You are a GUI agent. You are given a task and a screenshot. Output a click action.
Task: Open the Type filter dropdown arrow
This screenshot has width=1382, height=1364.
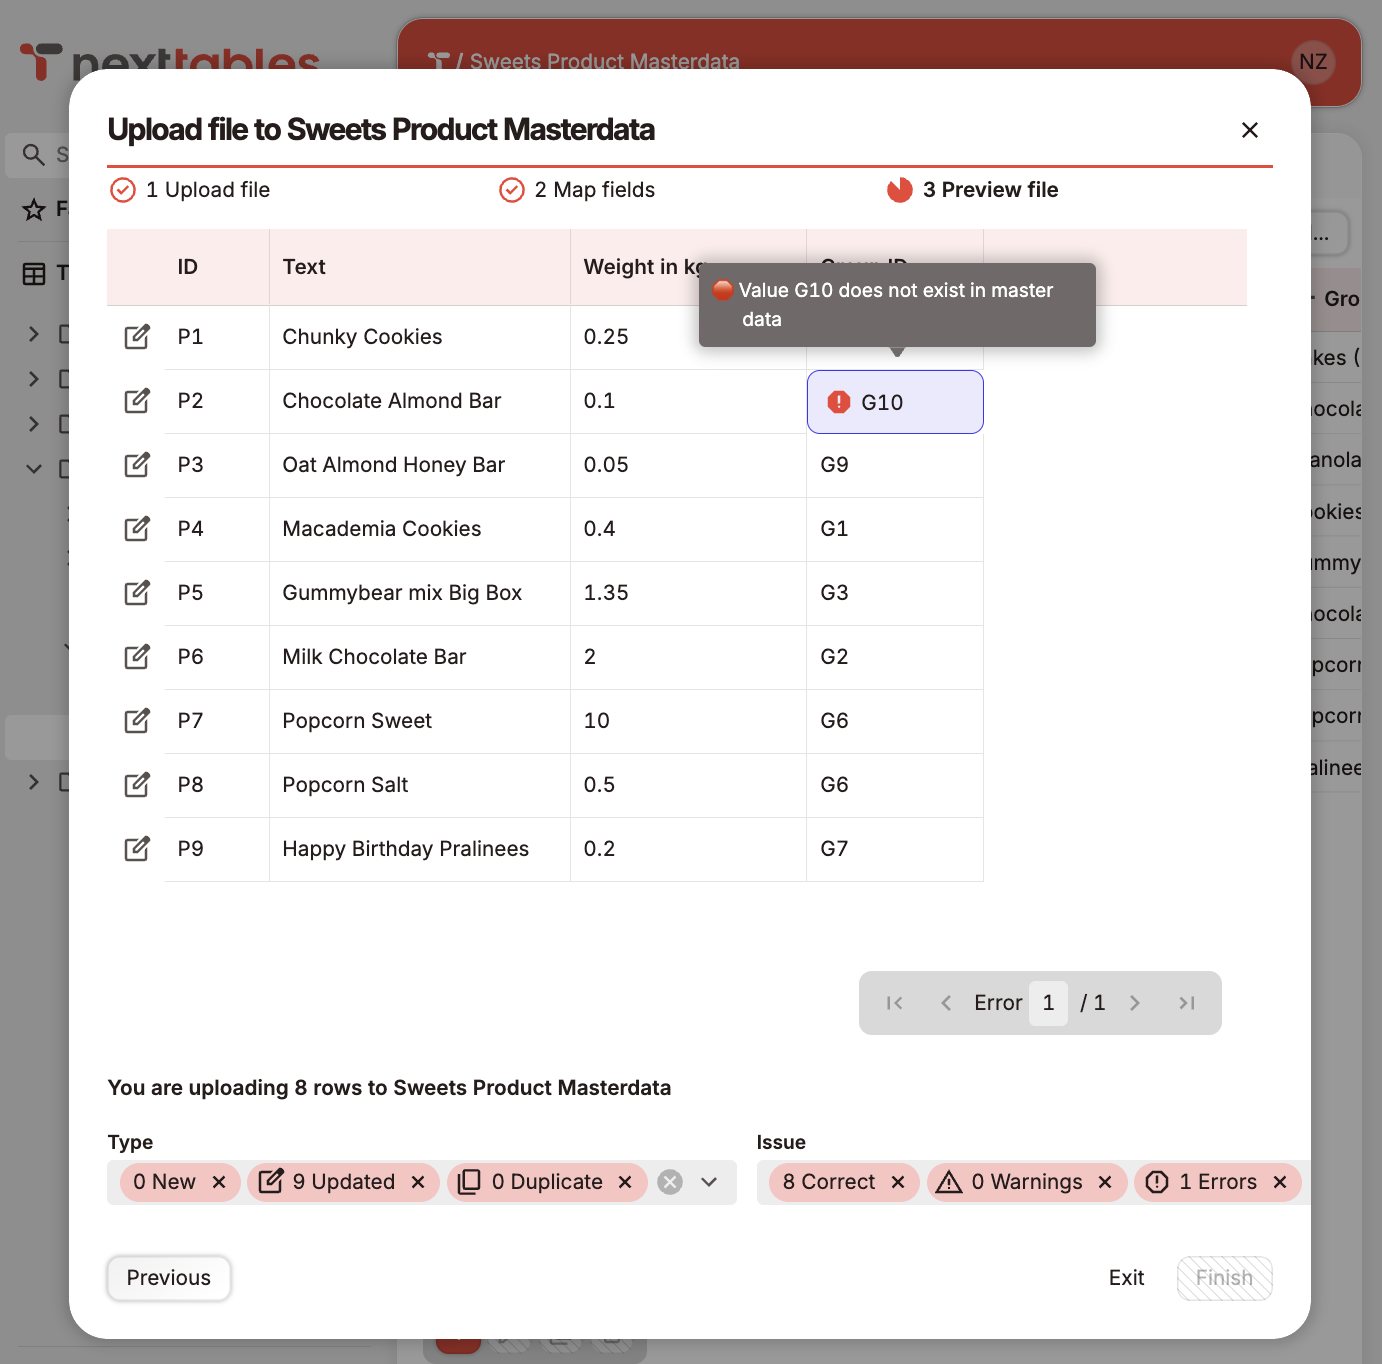709,1182
